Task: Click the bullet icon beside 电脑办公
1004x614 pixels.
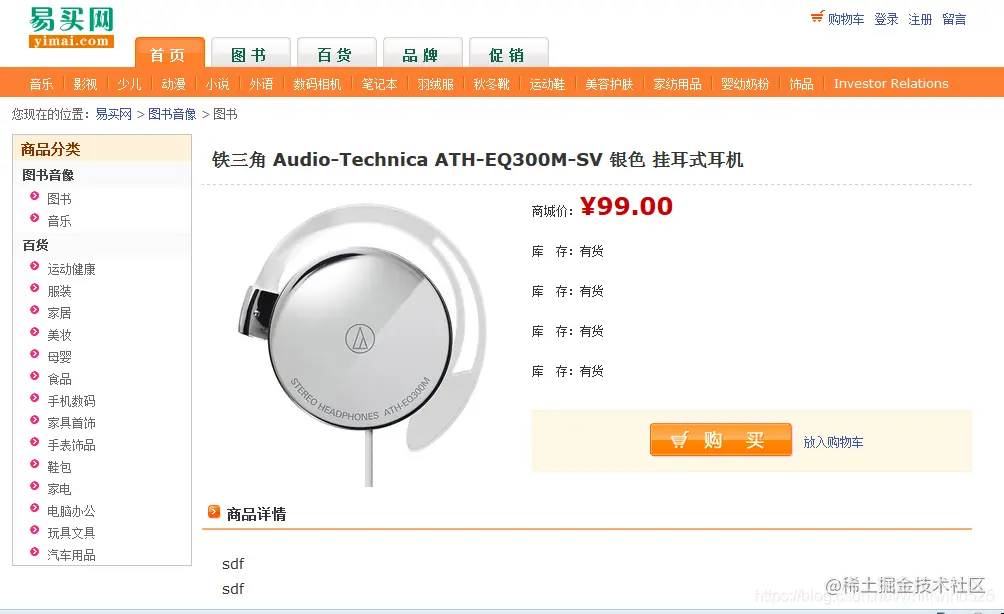Action: click(x=35, y=508)
